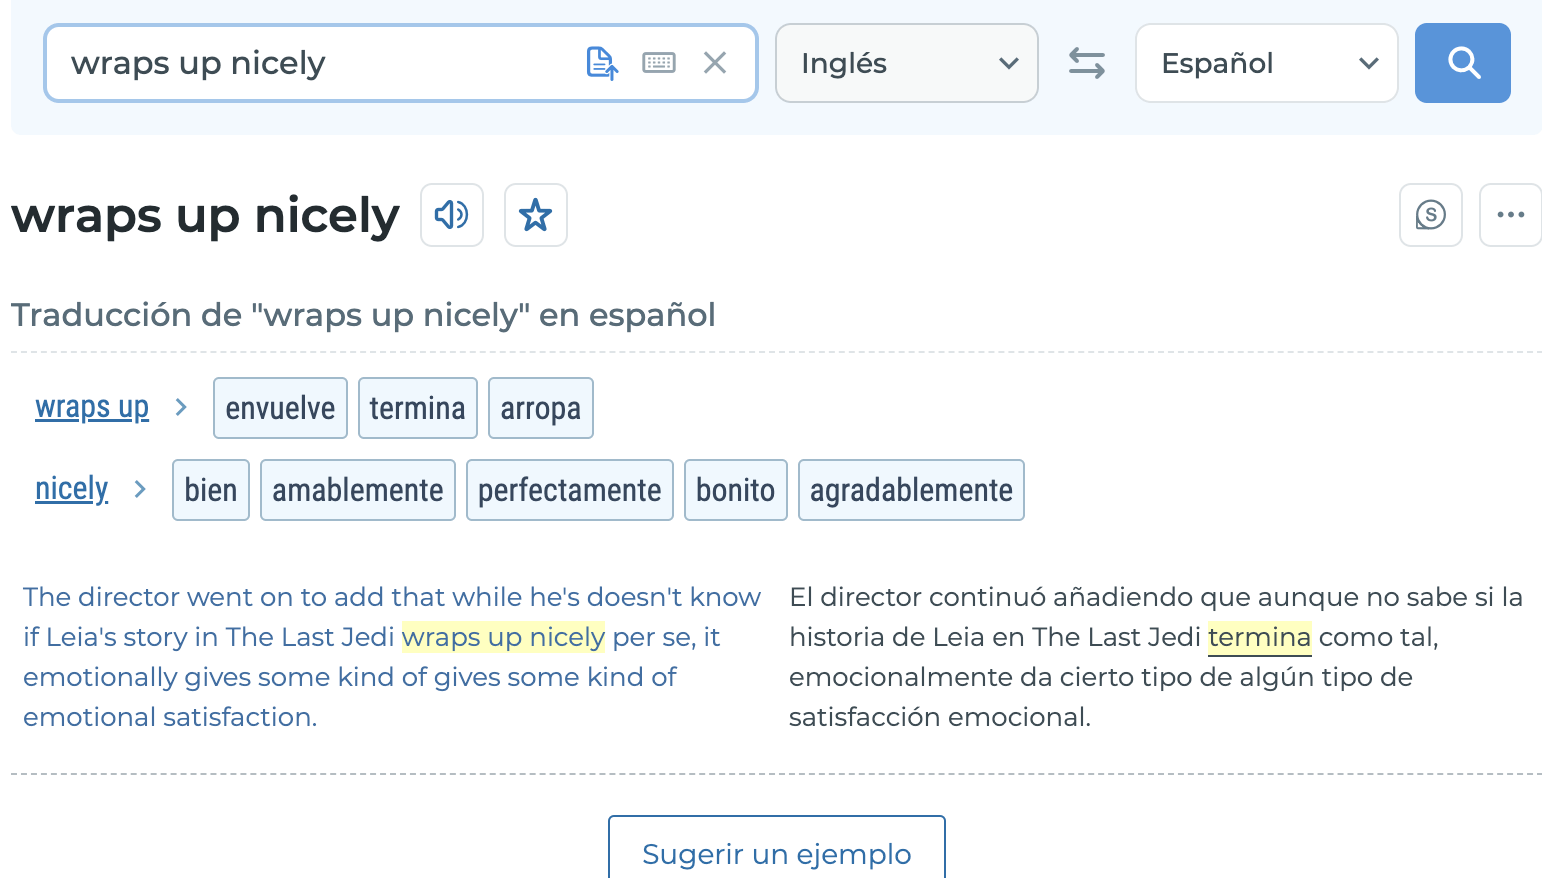Select the 'termina' translation chip
The height and width of the screenshot is (878, 1542).
pyautogui.click(x=417, y=407)
